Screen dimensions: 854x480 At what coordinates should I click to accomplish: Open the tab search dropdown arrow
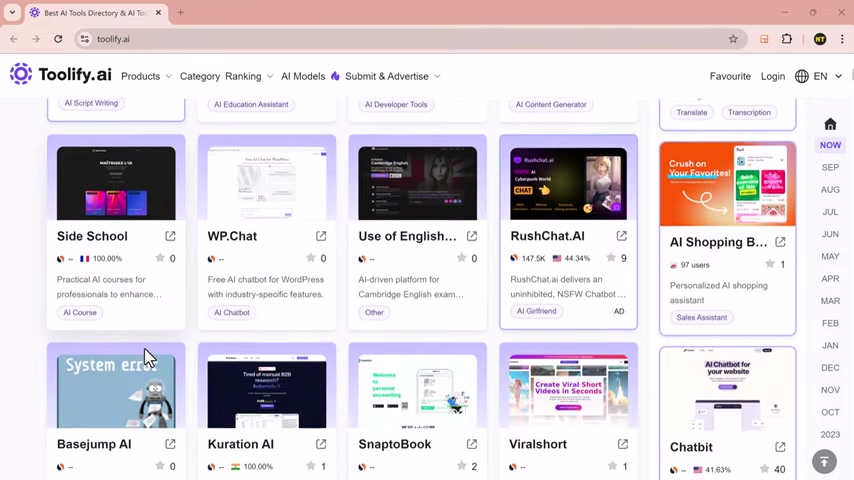[12, 12]
